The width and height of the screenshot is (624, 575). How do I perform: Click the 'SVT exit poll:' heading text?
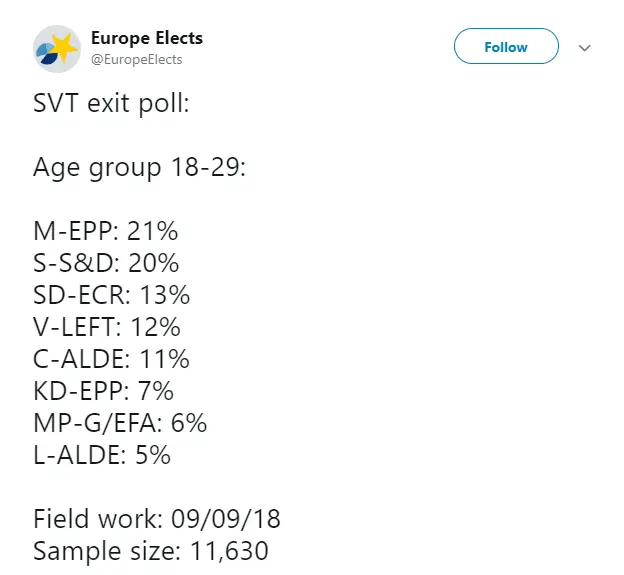[x=110, y=103]
